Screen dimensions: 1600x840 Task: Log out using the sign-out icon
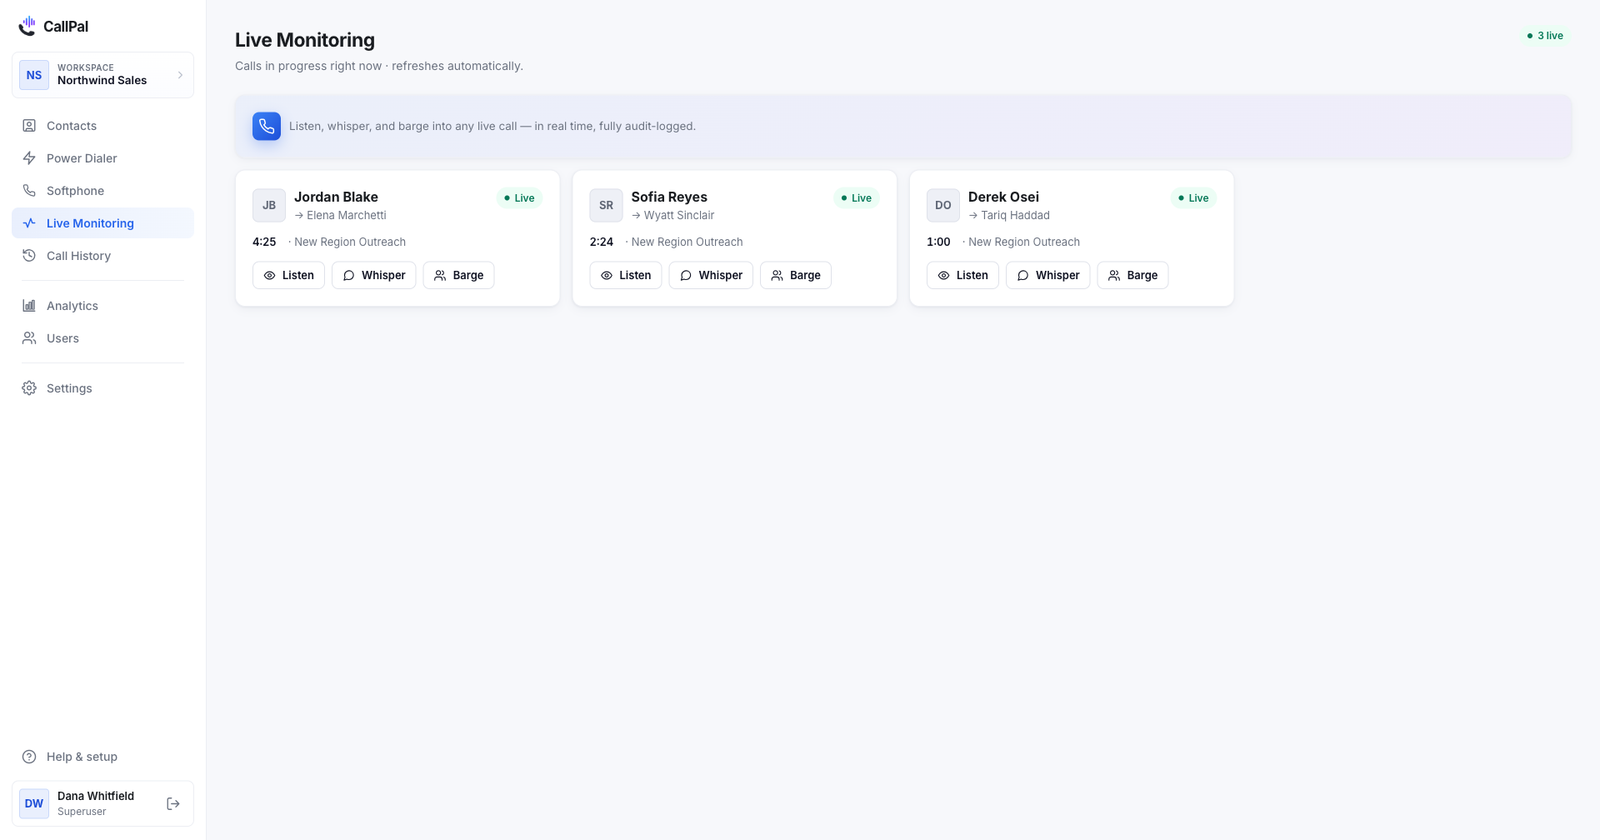(173, 804)
